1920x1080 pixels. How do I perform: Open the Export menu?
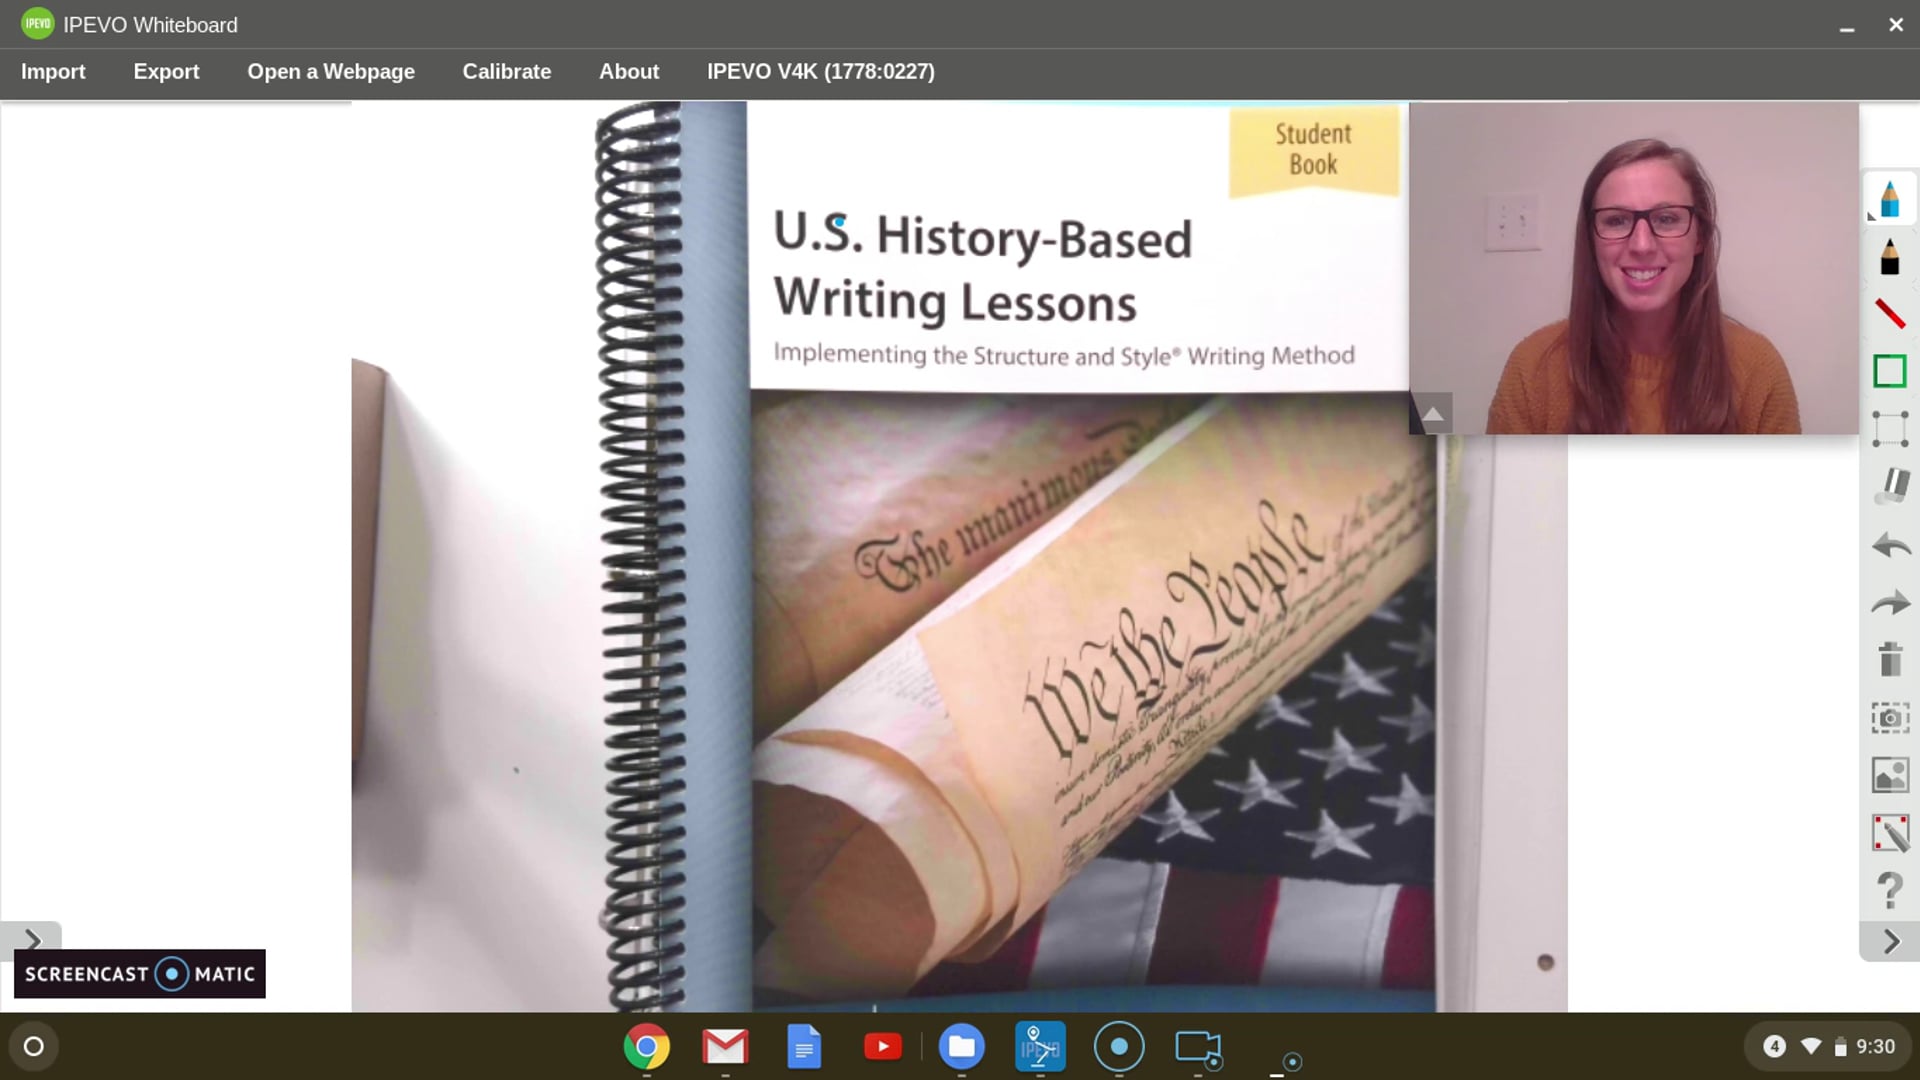click(x=166, y=72)
